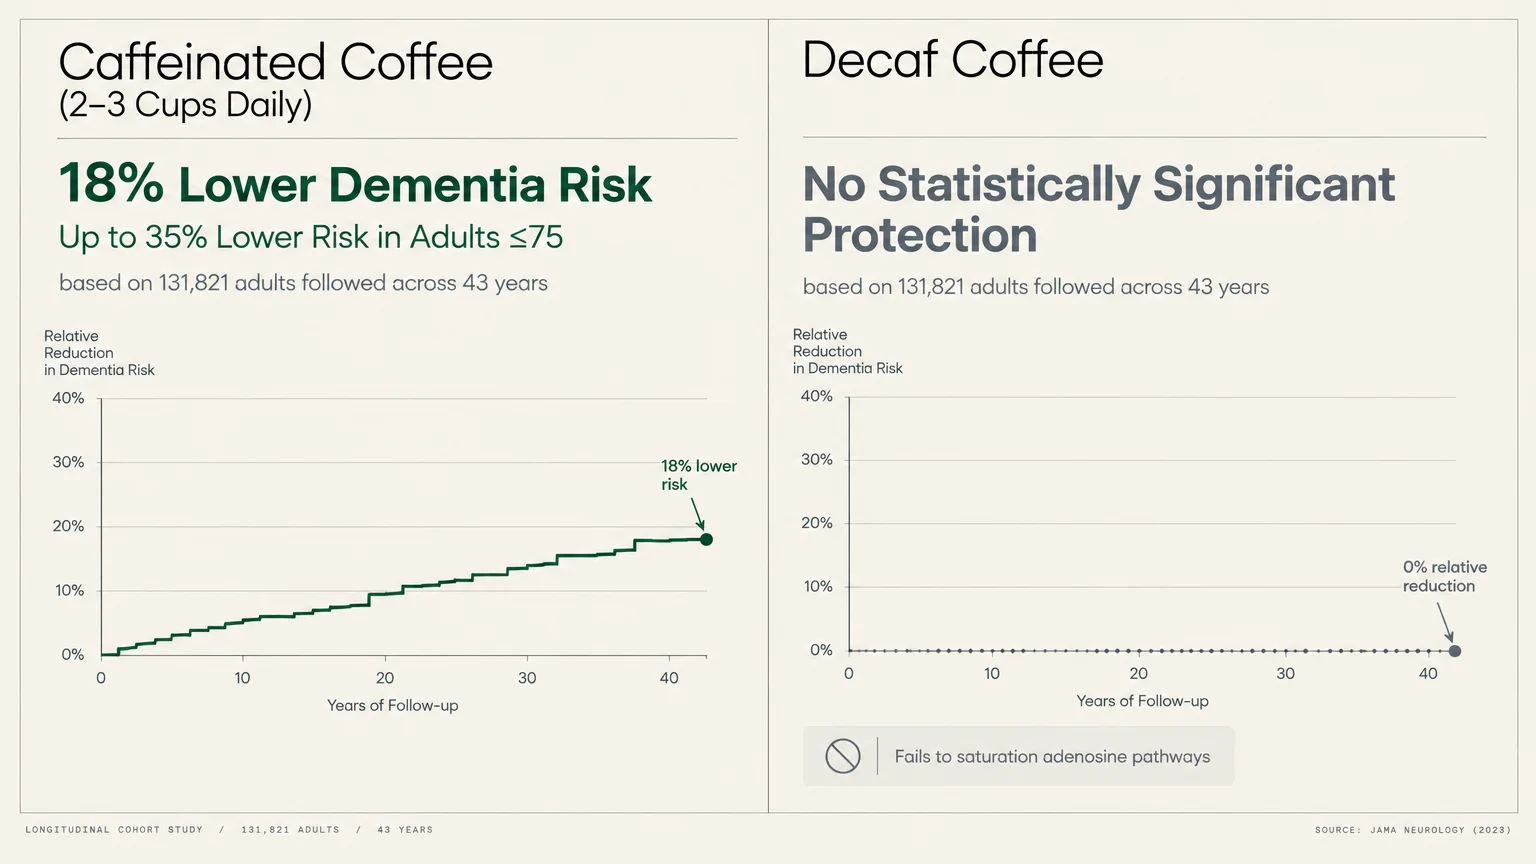Click the '(2–3 Cups Daily)' subtitle

pyautogui.click(x=185, y=105)
